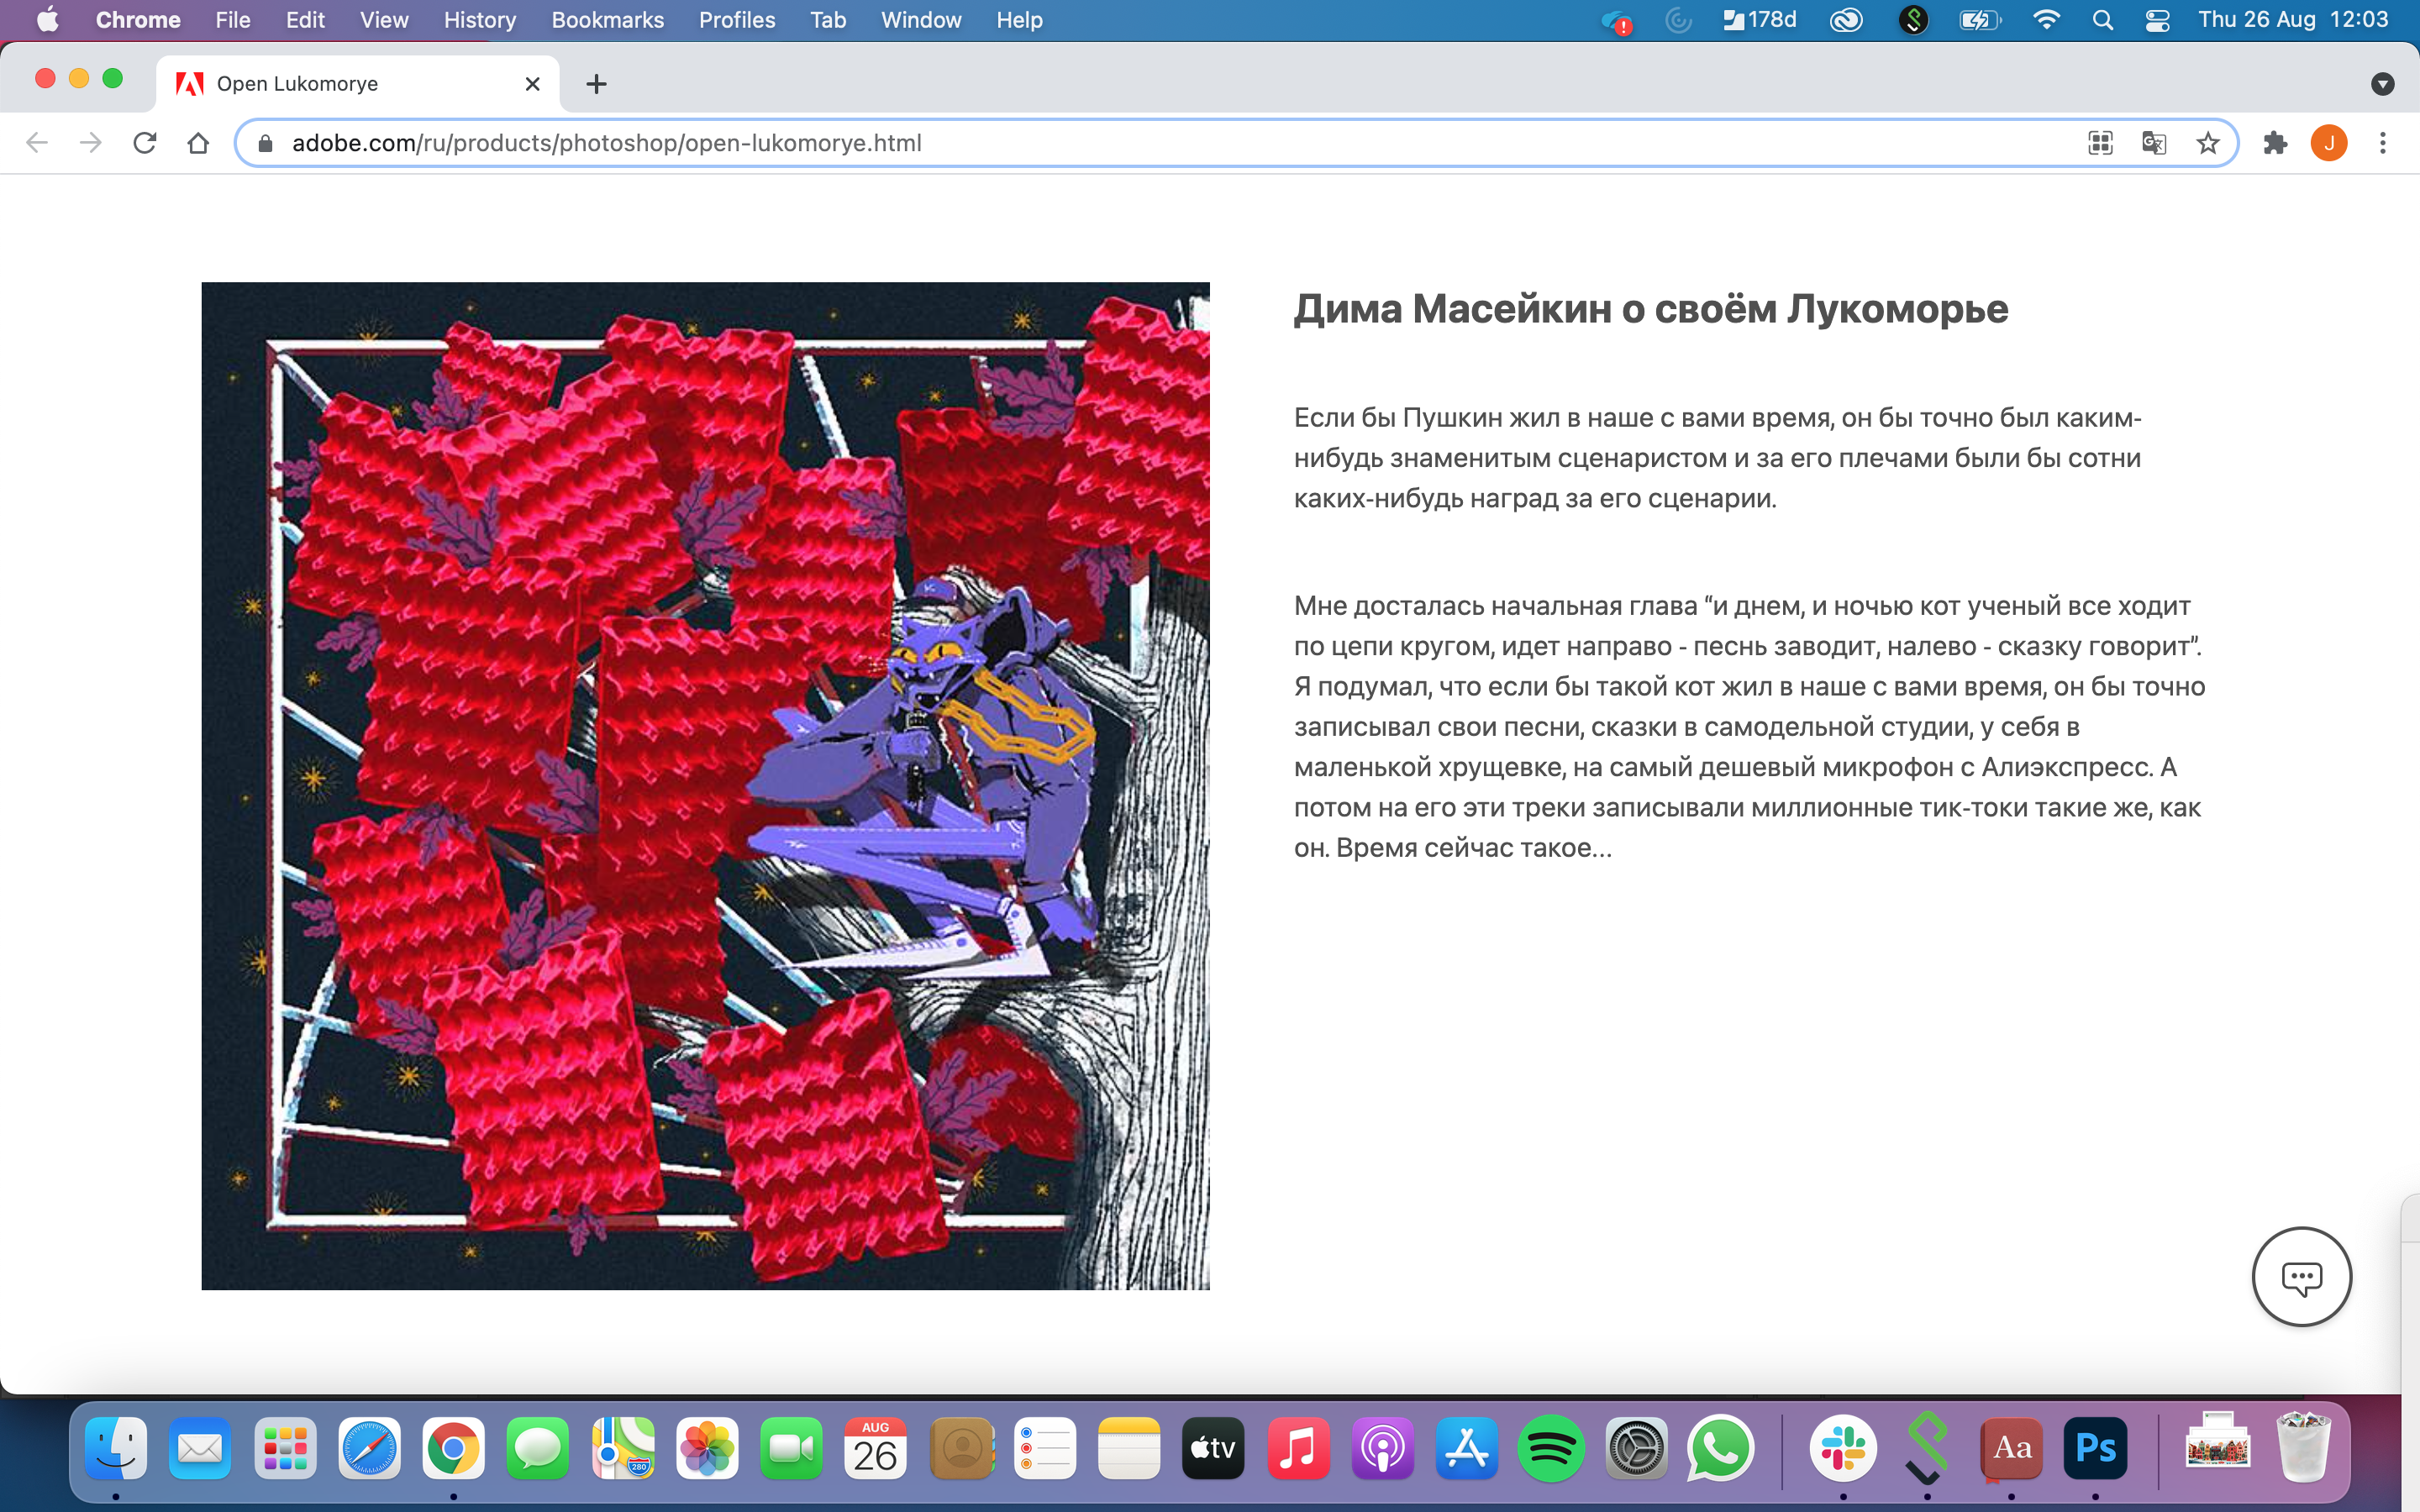Open Safari from the Dock
Image resolution: width=2420 pixels, height=1512 pixels.
point(369,1448)
